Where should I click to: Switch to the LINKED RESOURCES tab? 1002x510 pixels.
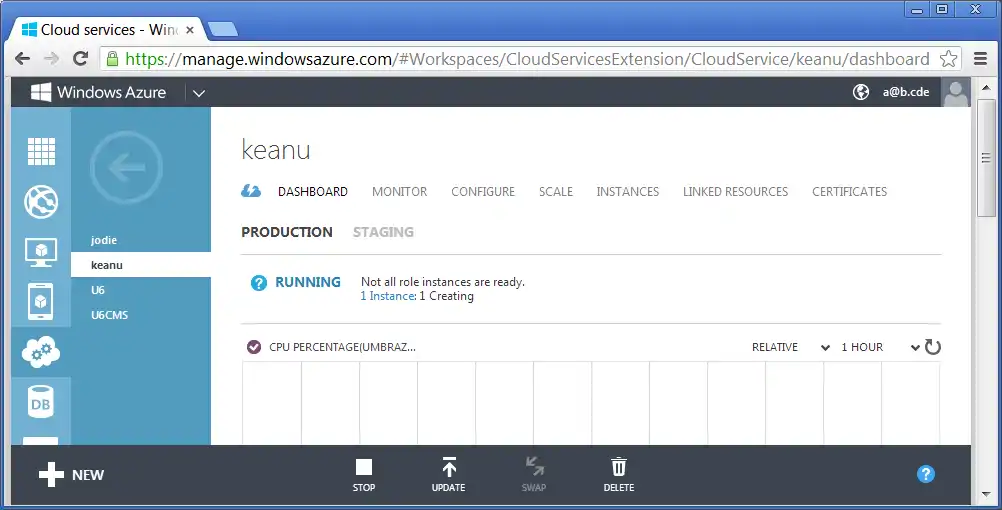tap(736, 192)
